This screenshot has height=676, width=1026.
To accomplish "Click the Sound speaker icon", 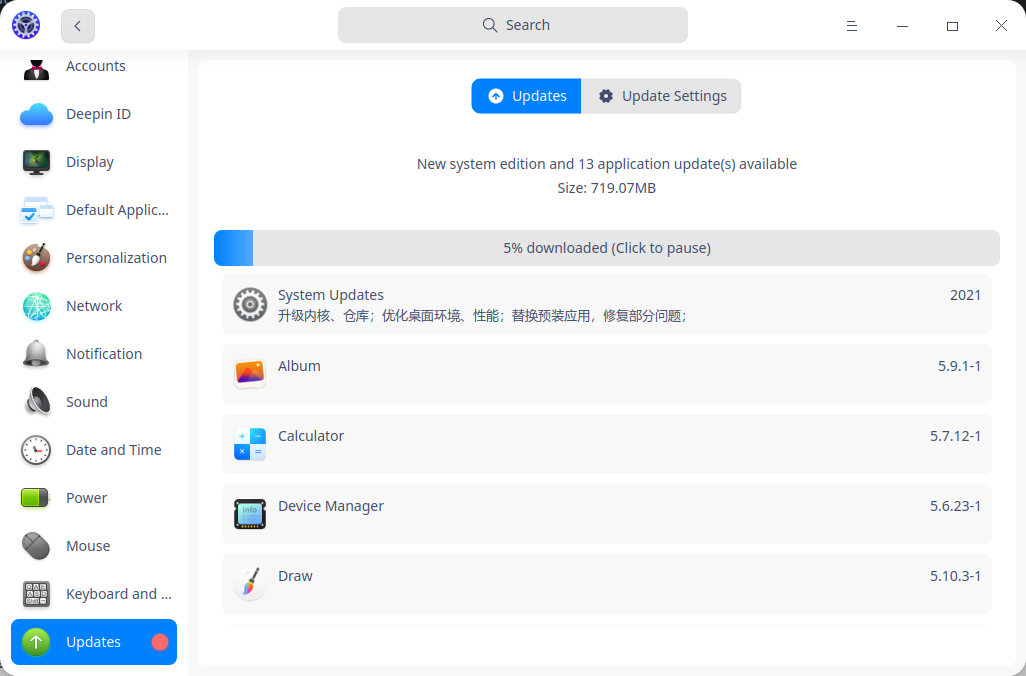I will click(x=37, y=402).
